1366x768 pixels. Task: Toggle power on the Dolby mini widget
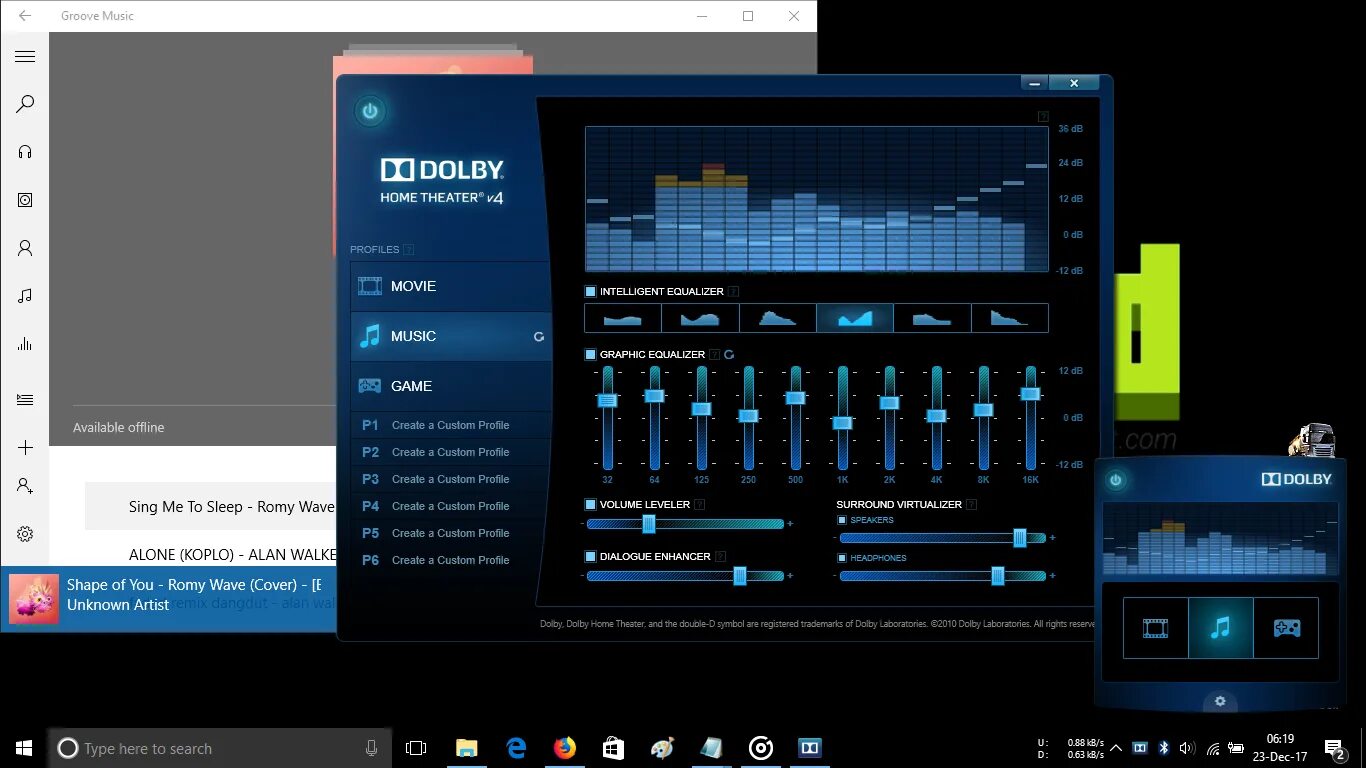pos(1116,480)
